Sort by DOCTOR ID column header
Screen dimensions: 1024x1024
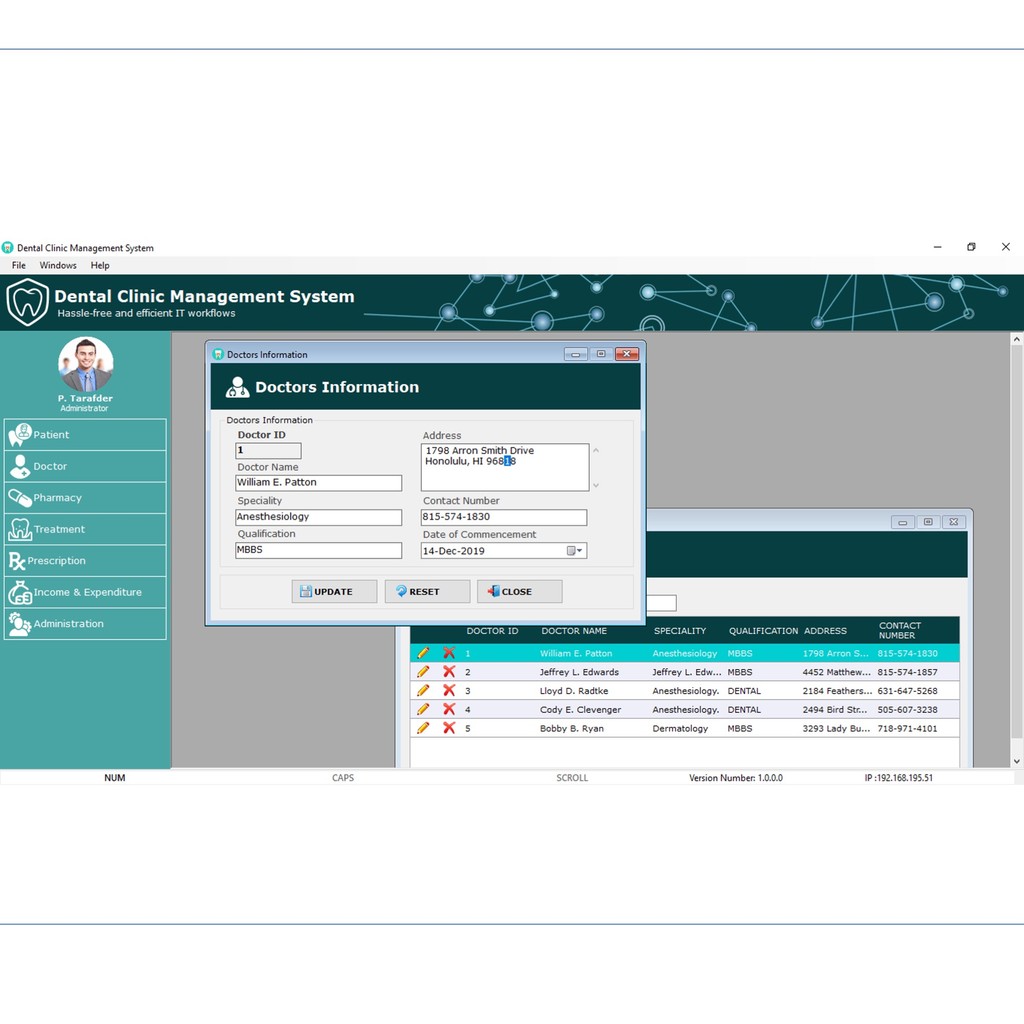click(x=492, y=631)
